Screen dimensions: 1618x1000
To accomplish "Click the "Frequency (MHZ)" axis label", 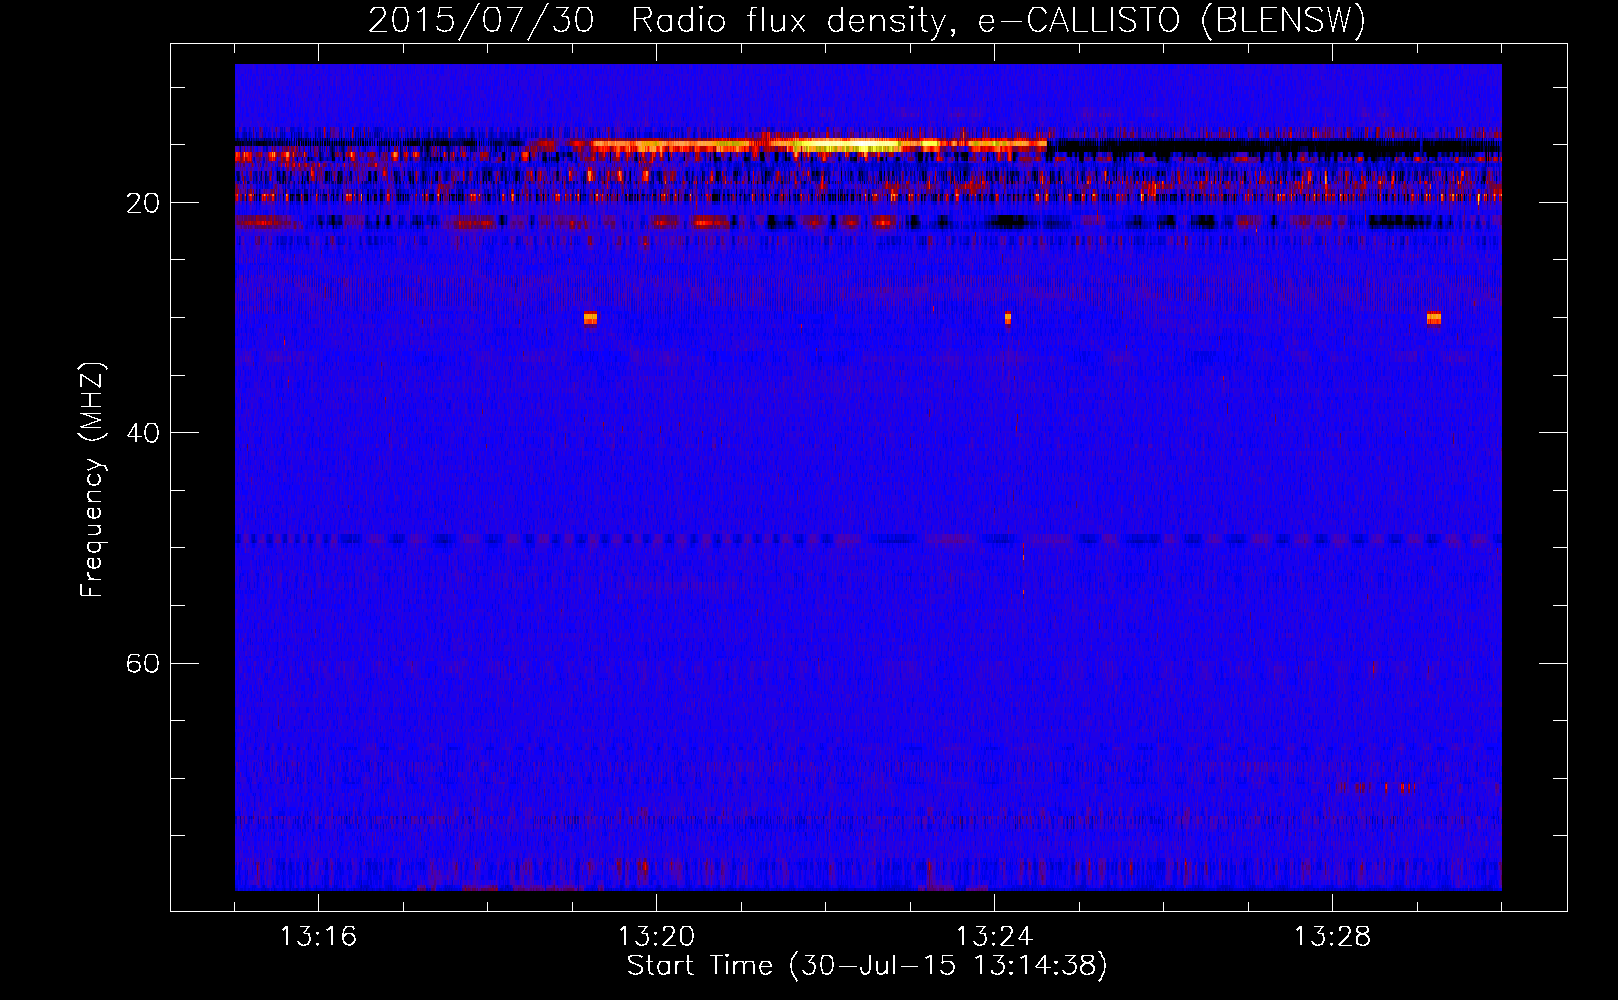I will click(x=92, y=480).
